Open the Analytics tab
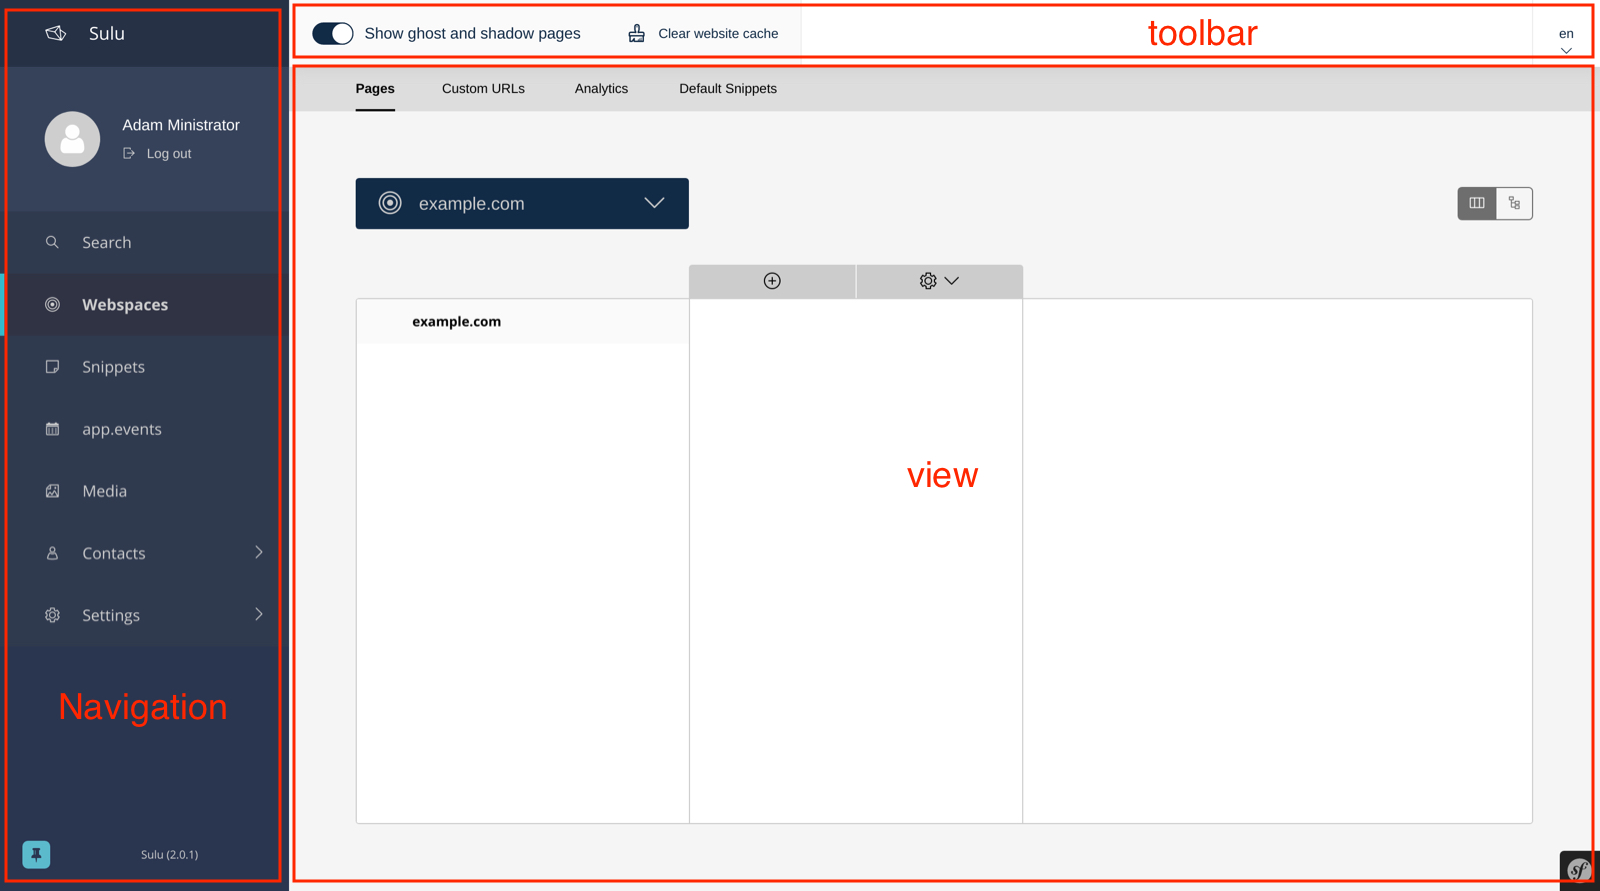The height and width of the screenshot is (891, 1600). (601, 89)
